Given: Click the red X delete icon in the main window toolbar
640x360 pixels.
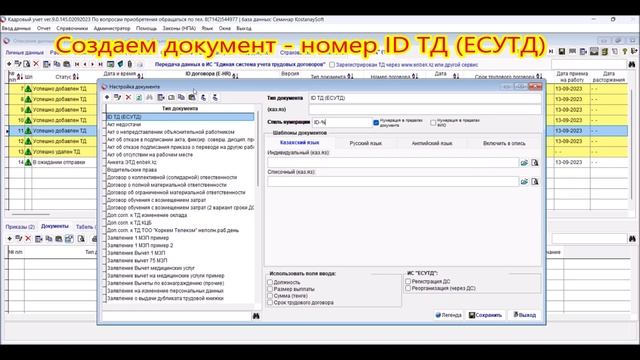Looking at the screenshot, I should point(36,64).
